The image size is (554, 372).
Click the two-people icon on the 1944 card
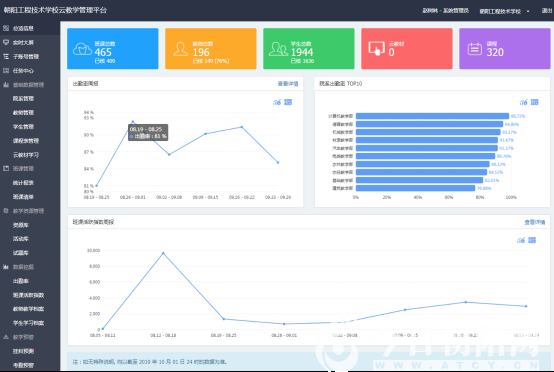(x=278, y=49)
